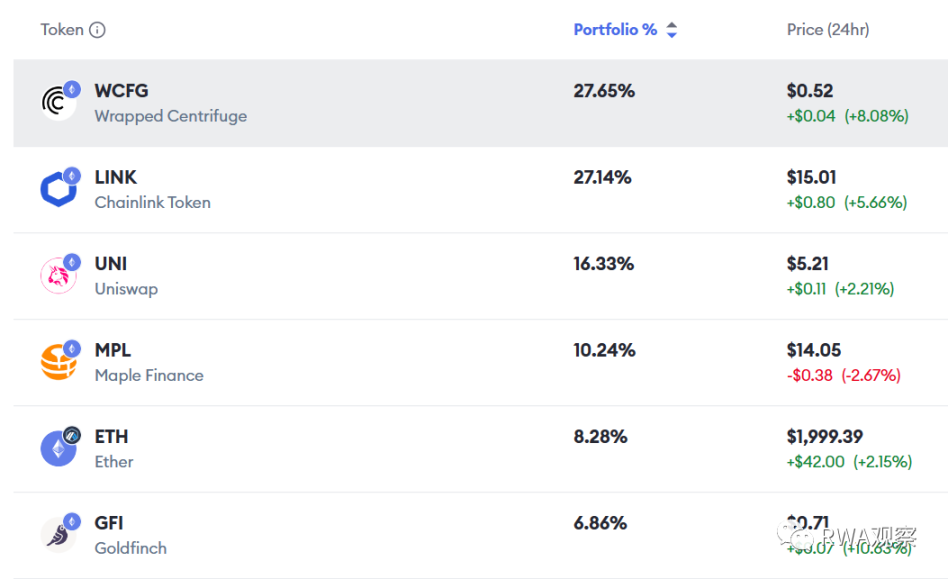Click the WCFG 27.65% portfolio value
The width and height of the screenshot is (948, 579).
pos(604,91)
